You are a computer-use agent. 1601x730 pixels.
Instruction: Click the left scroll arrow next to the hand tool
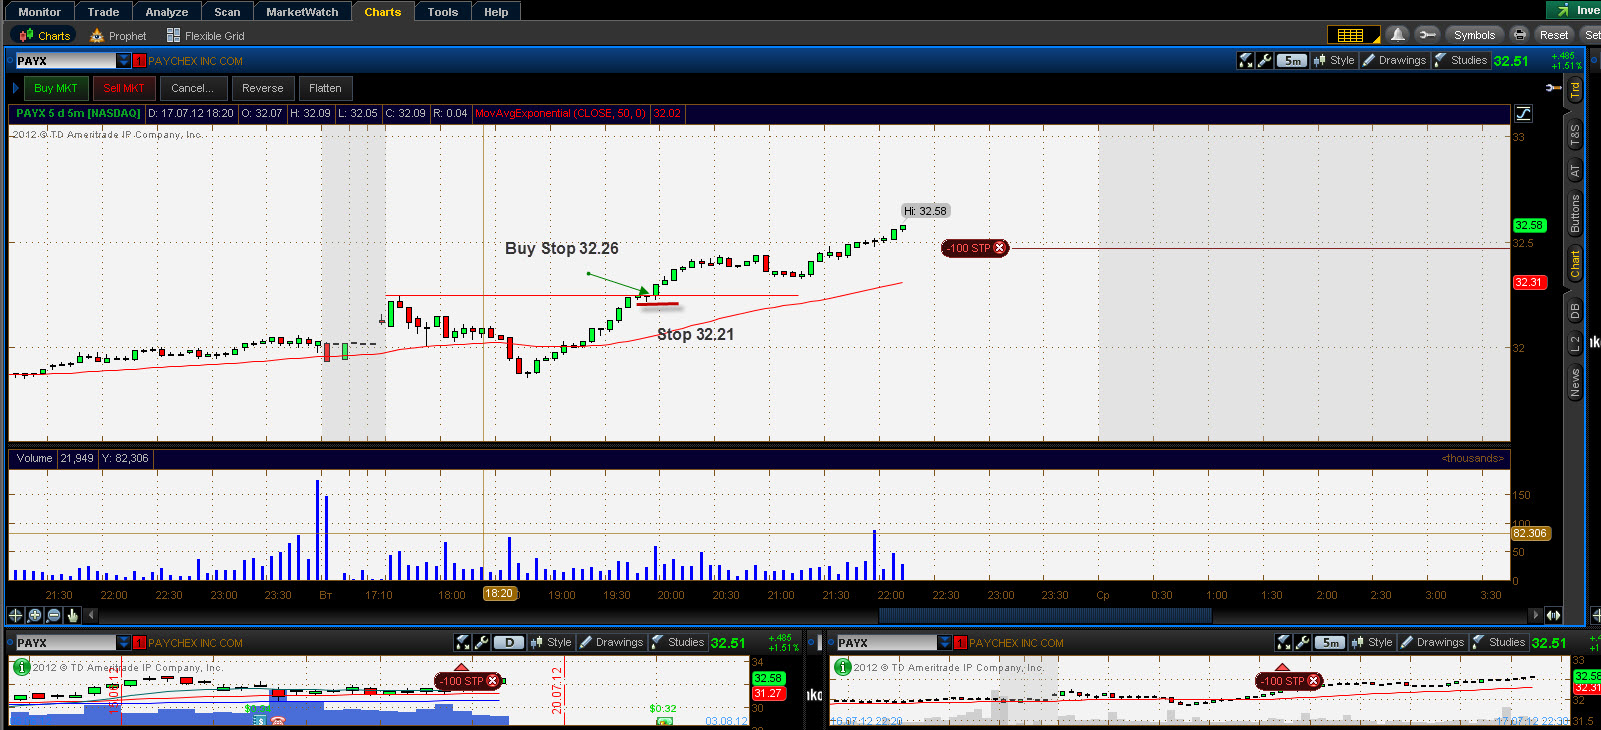tap(91, 615)
